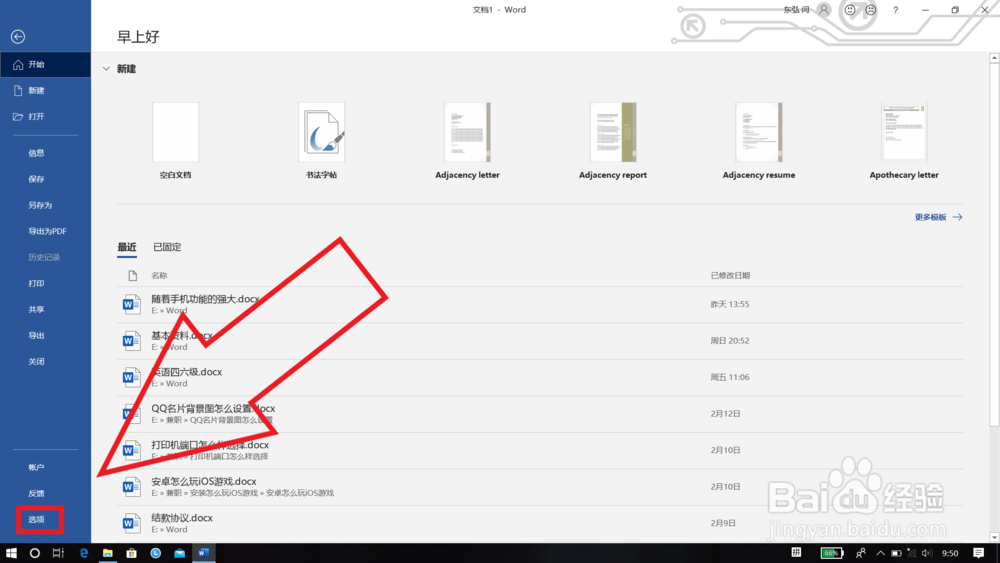This screenshot has height=563, width=1000.
Task: Click the blue clock app icon on the taskbar
Action: pyautogui.click(x=156, y=553)
